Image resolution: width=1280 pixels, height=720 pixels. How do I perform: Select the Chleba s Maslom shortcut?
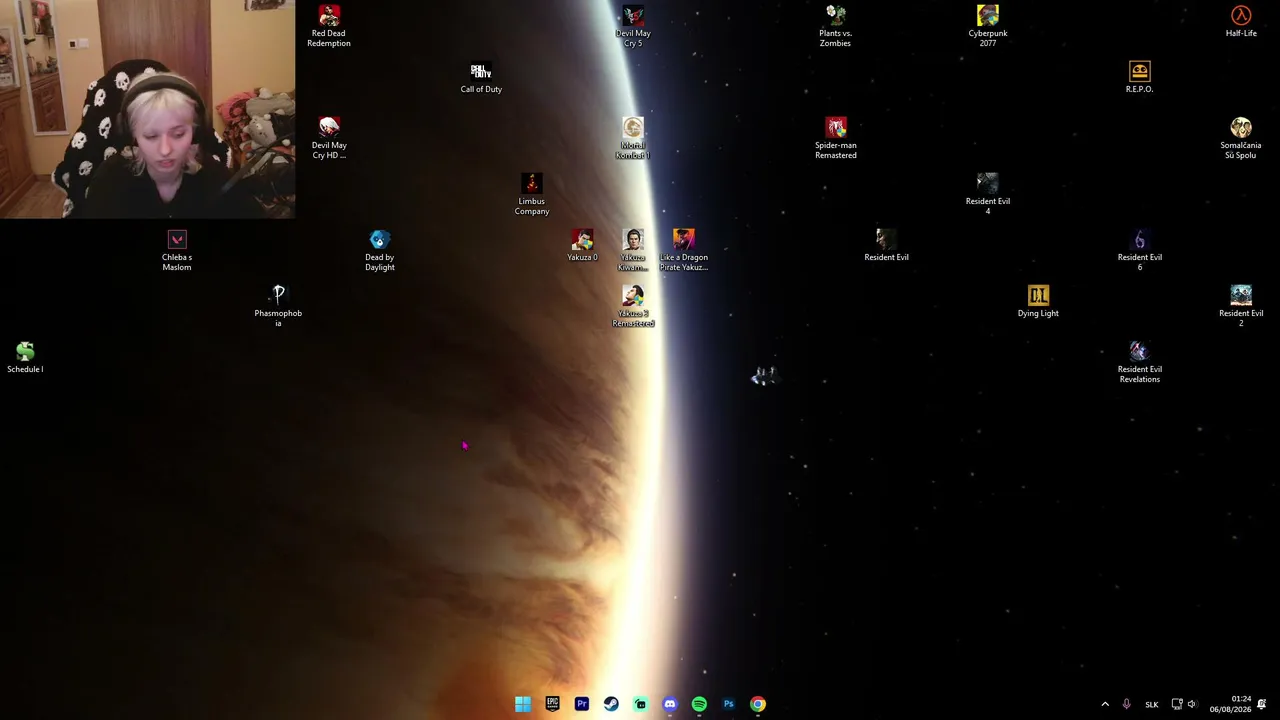(x=177, y=250)
